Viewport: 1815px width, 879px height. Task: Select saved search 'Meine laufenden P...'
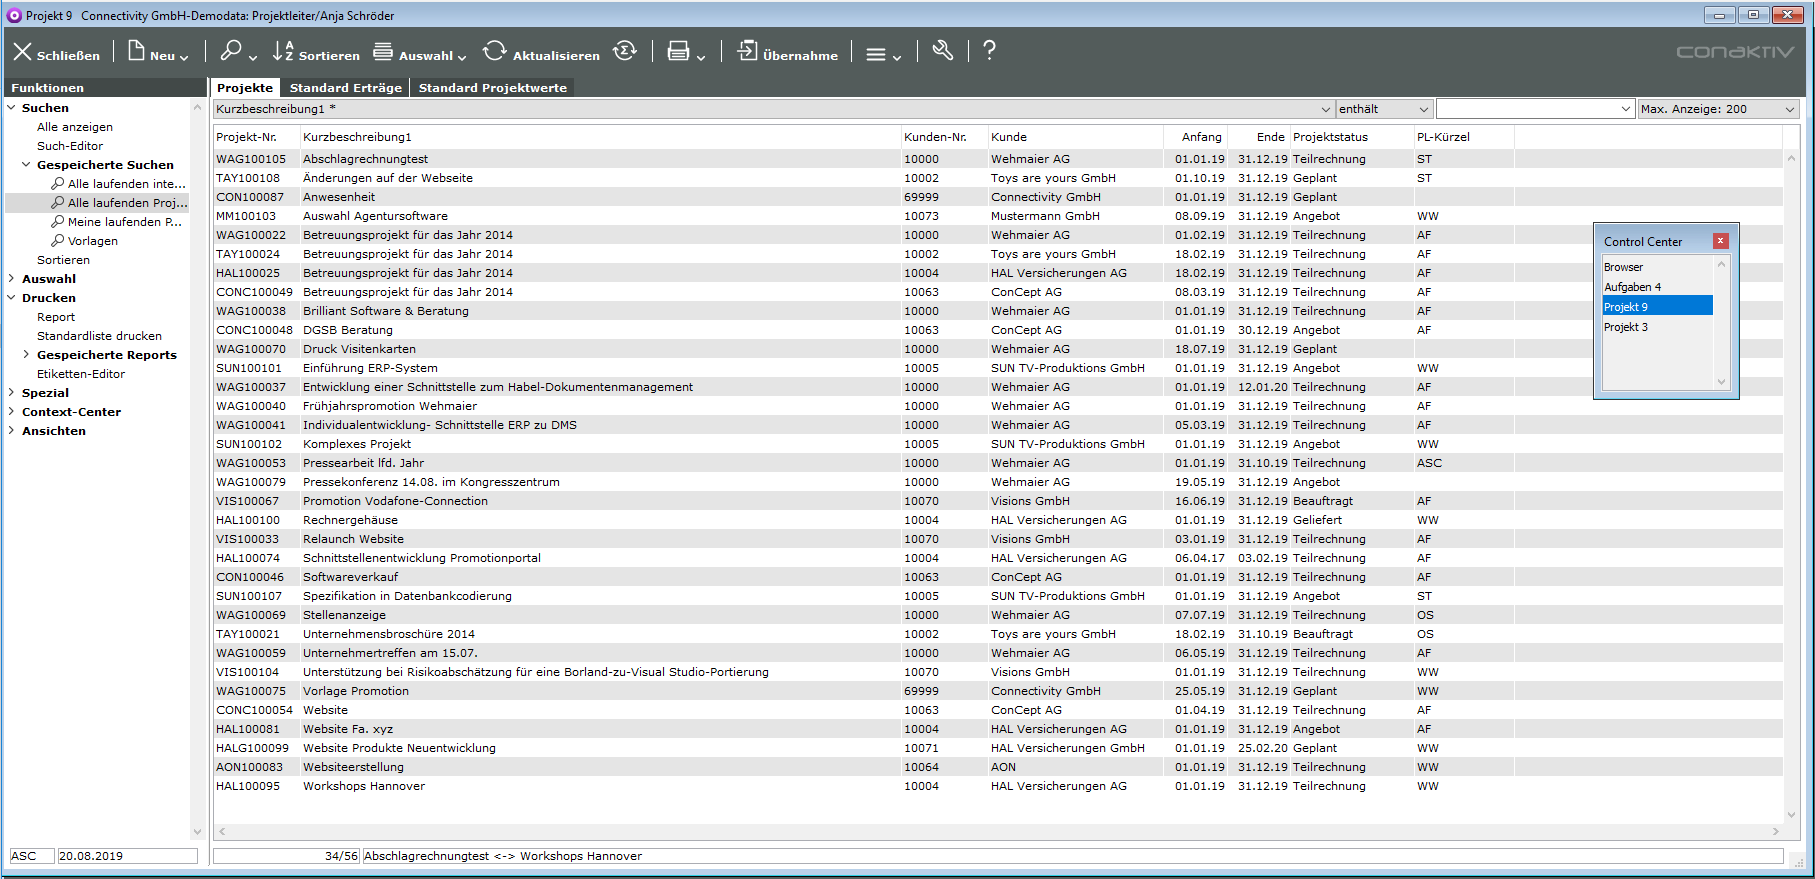point(117,222)
